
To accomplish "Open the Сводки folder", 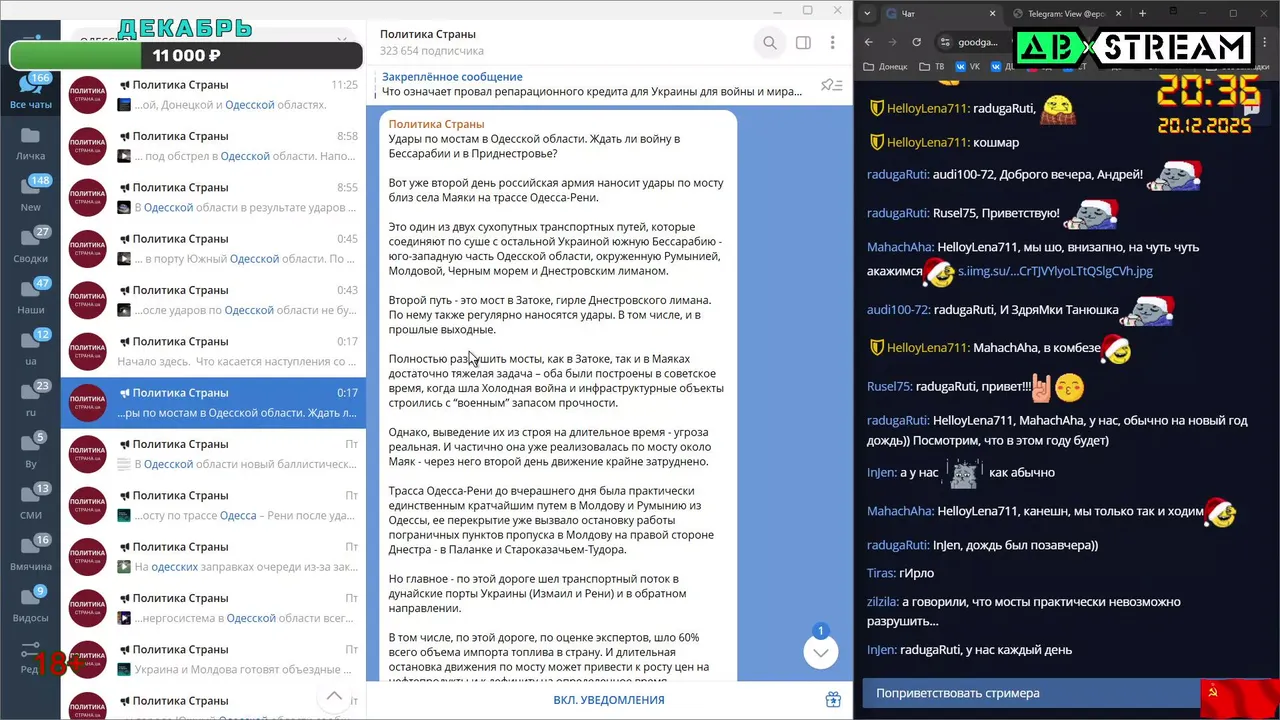I will tap(31, 246).
